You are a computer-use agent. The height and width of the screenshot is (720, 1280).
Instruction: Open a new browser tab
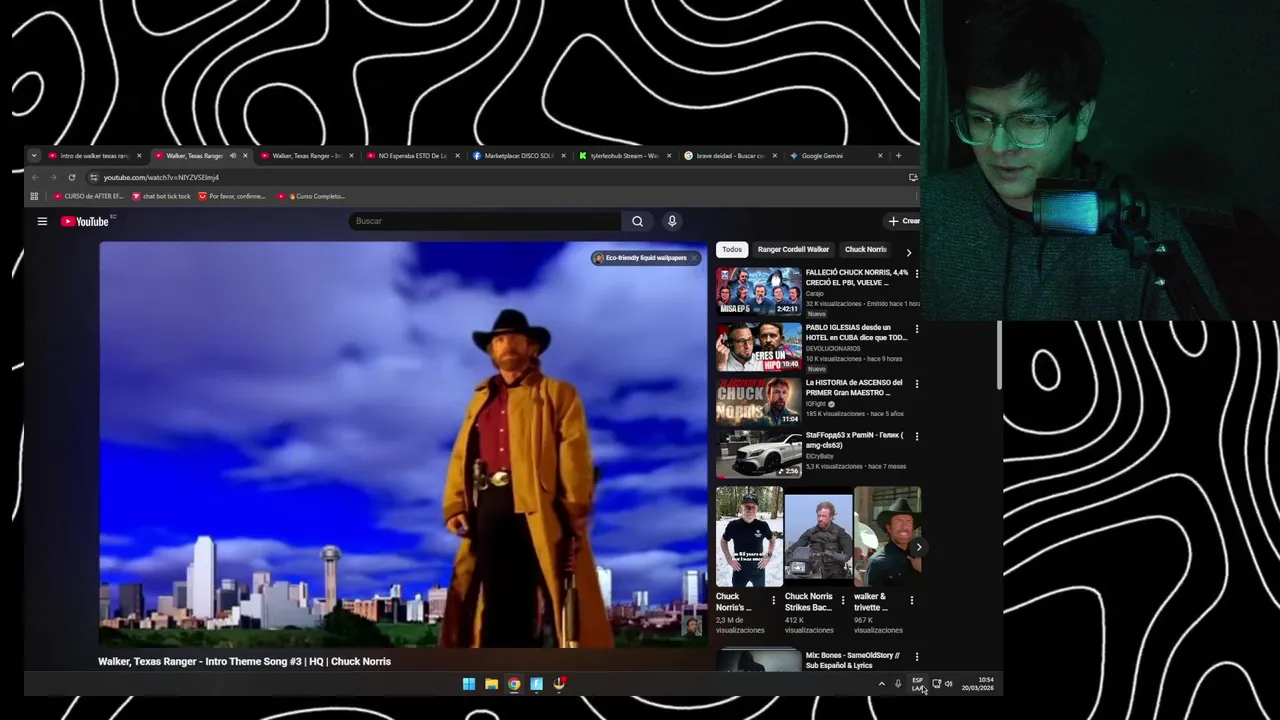coord(898,156)
